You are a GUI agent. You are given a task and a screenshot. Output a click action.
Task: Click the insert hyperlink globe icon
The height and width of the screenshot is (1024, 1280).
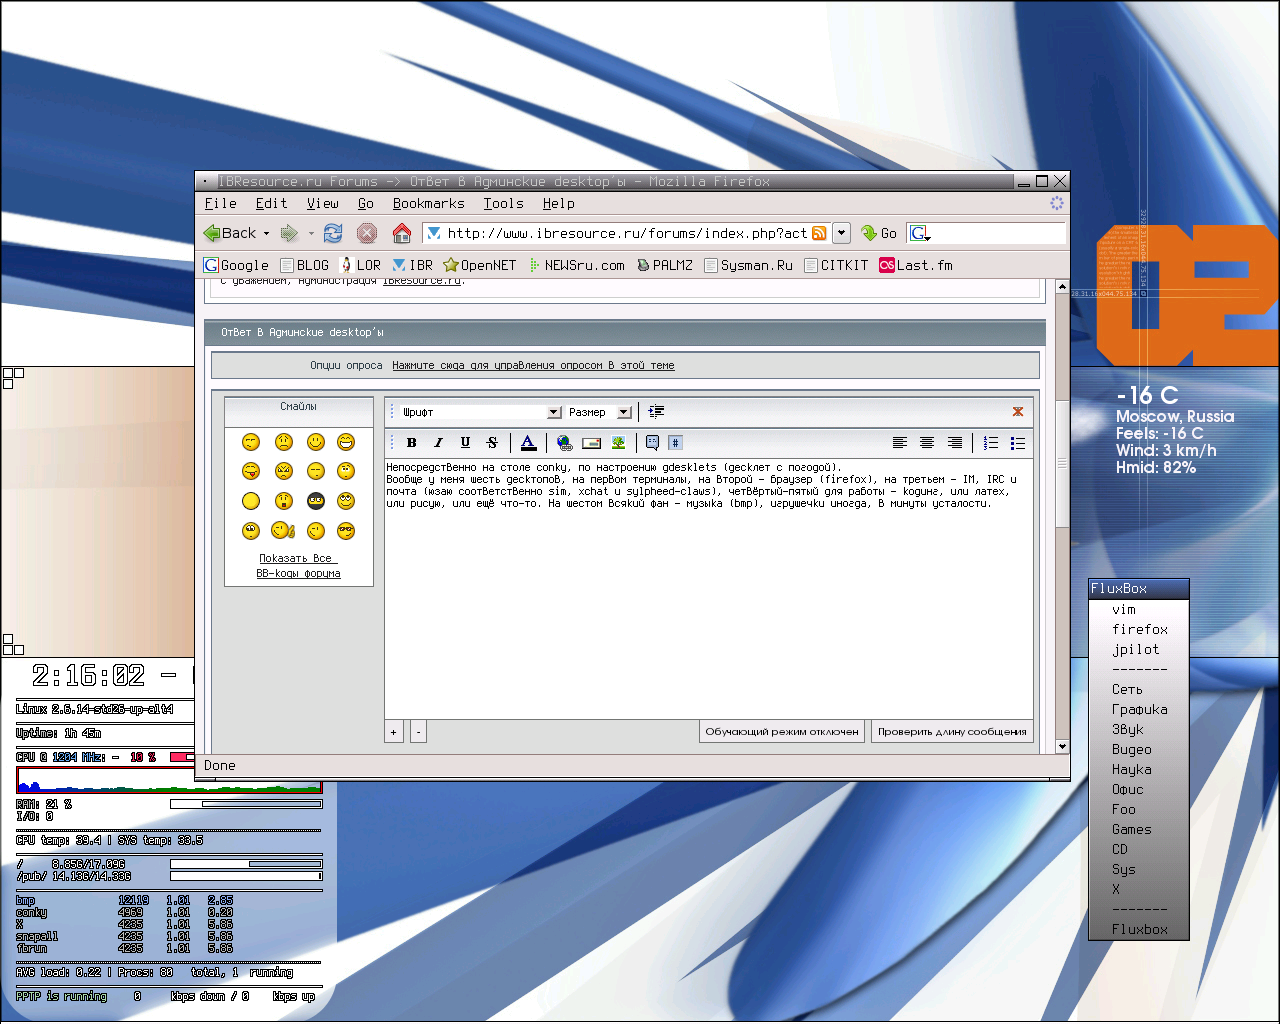point(565,443)
